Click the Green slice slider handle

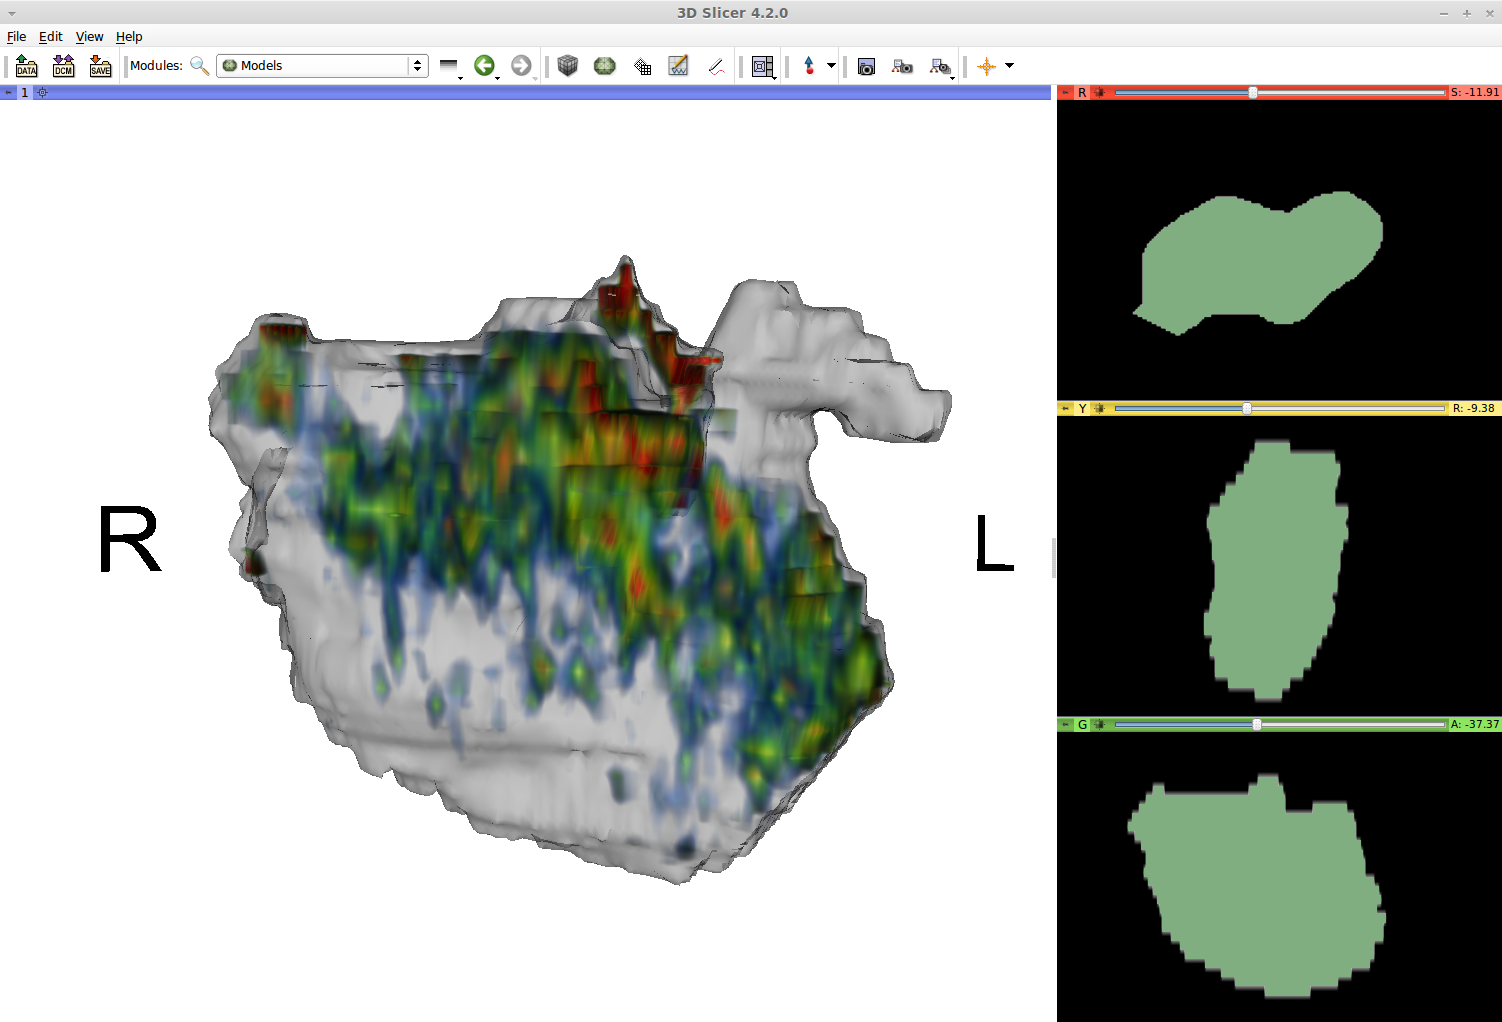pos(1257,724)
